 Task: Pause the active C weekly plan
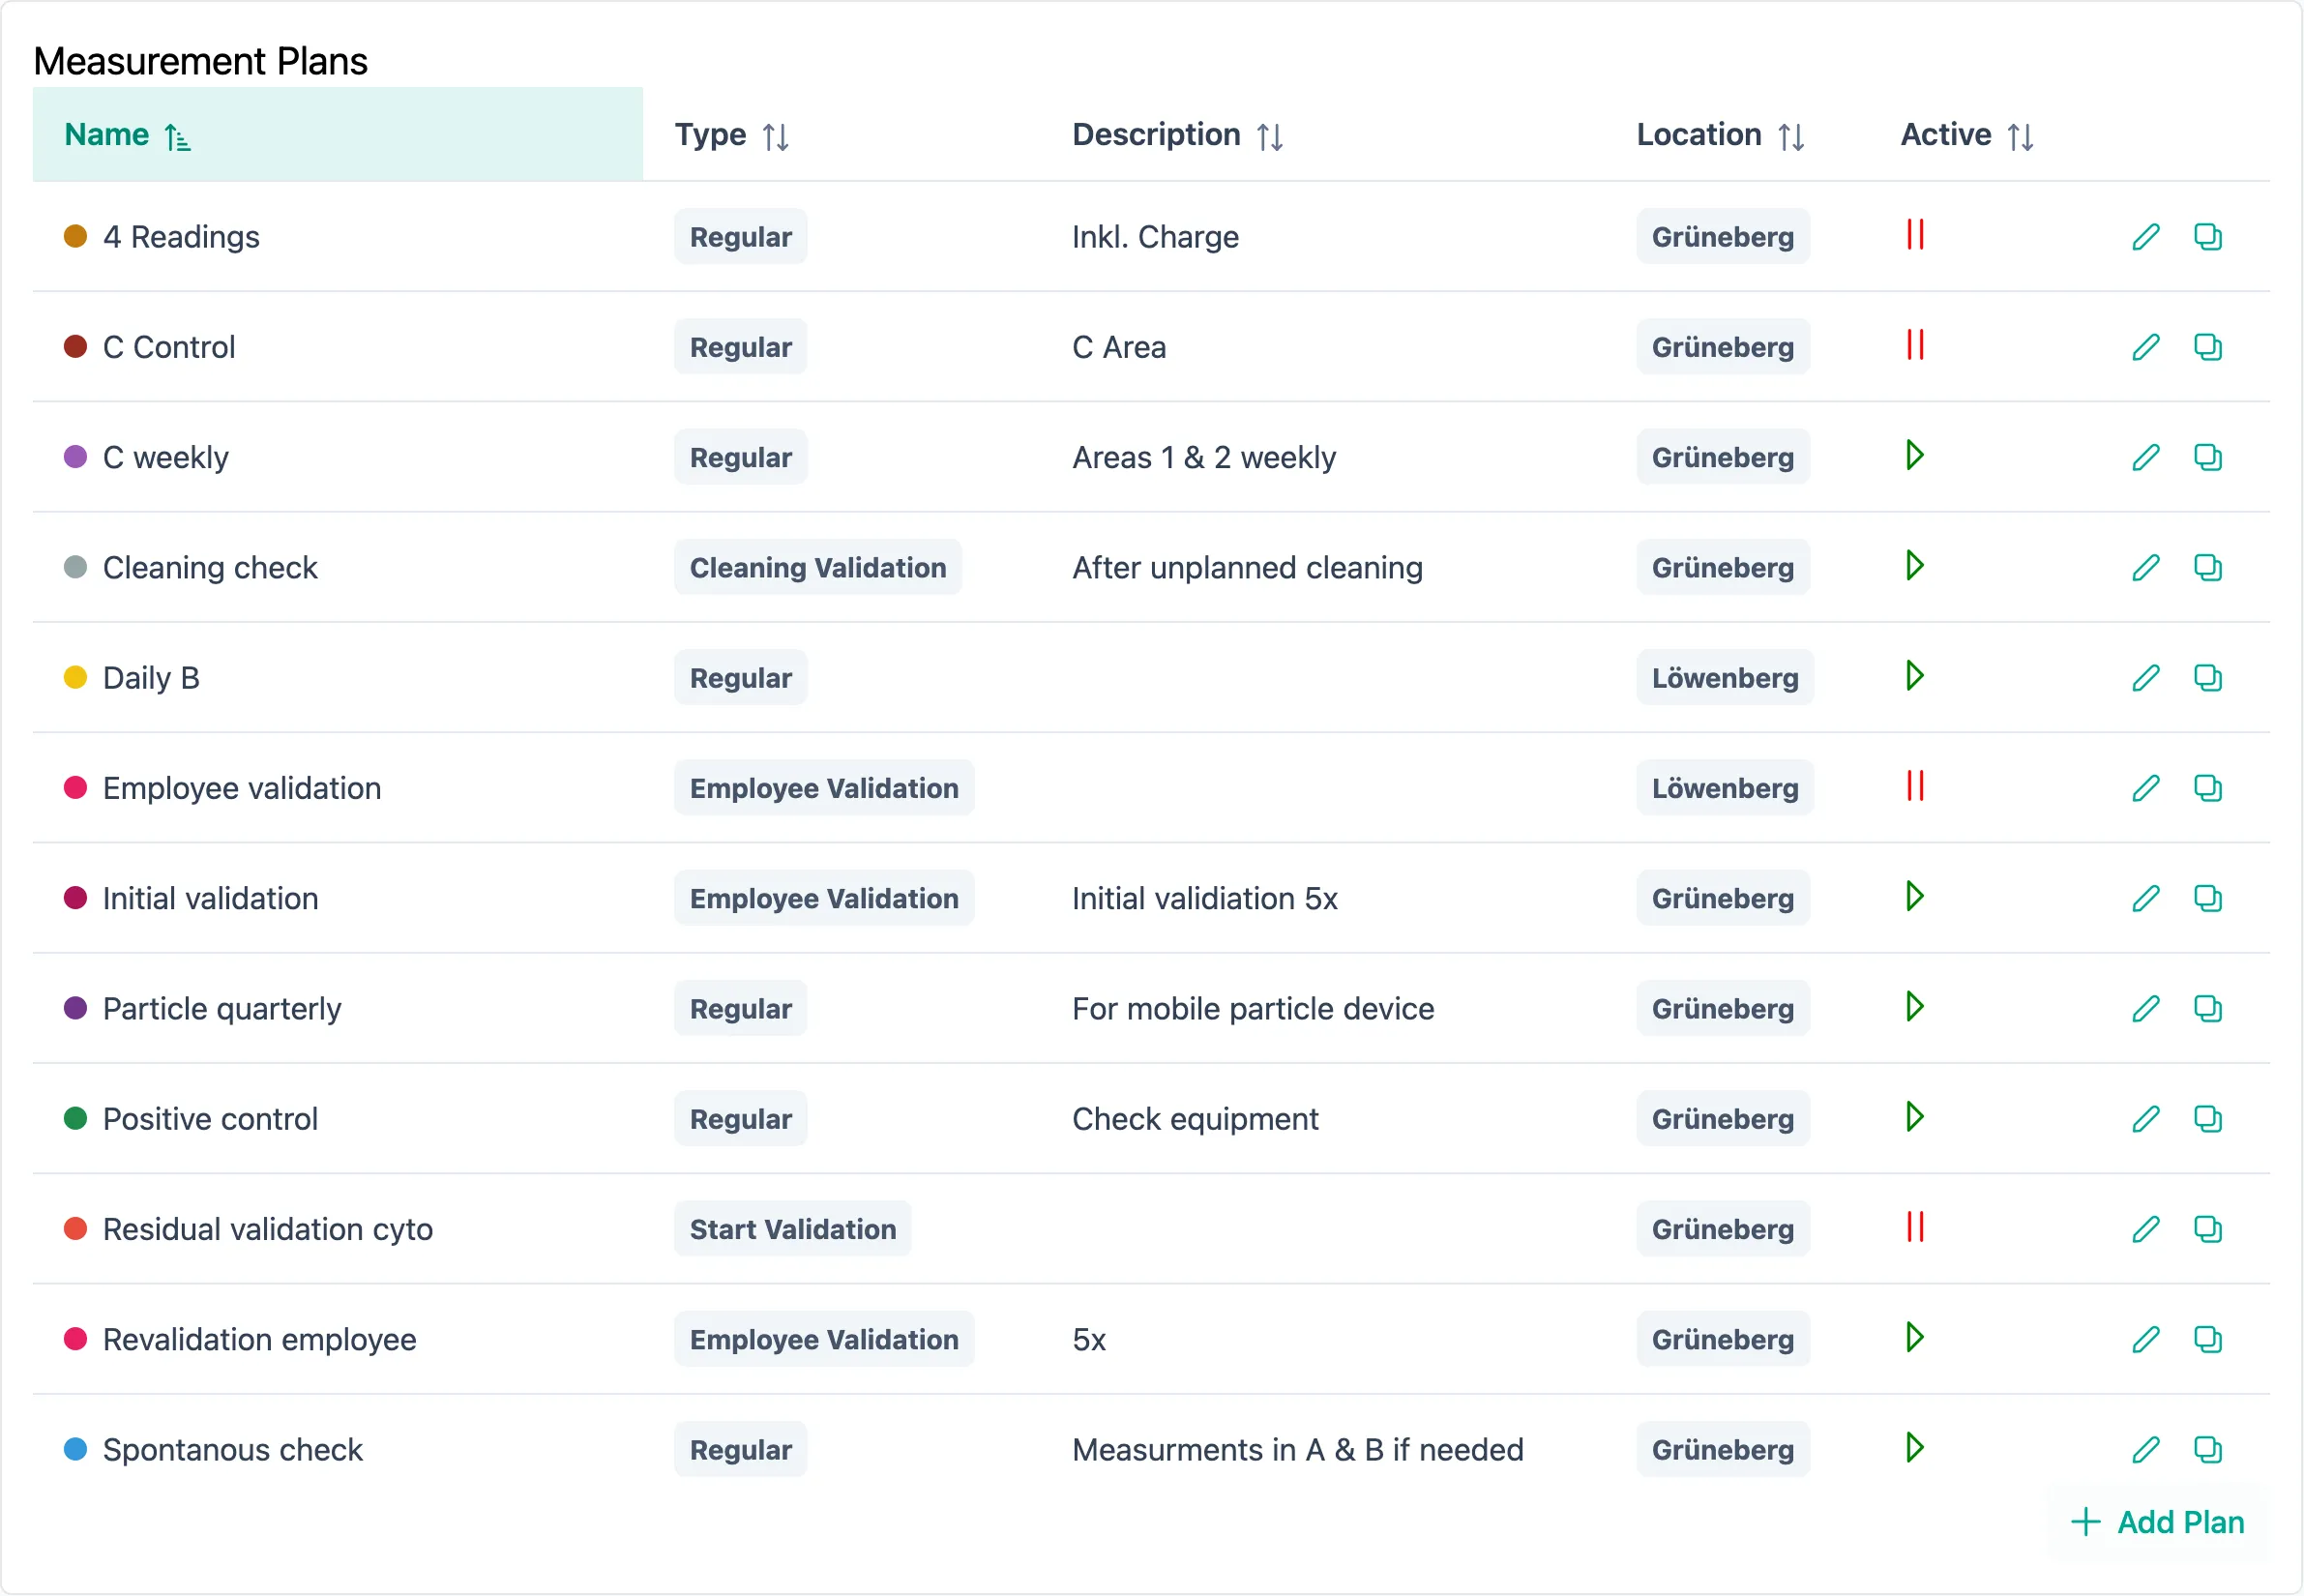pyautogui.click(x=1915, y=456)
